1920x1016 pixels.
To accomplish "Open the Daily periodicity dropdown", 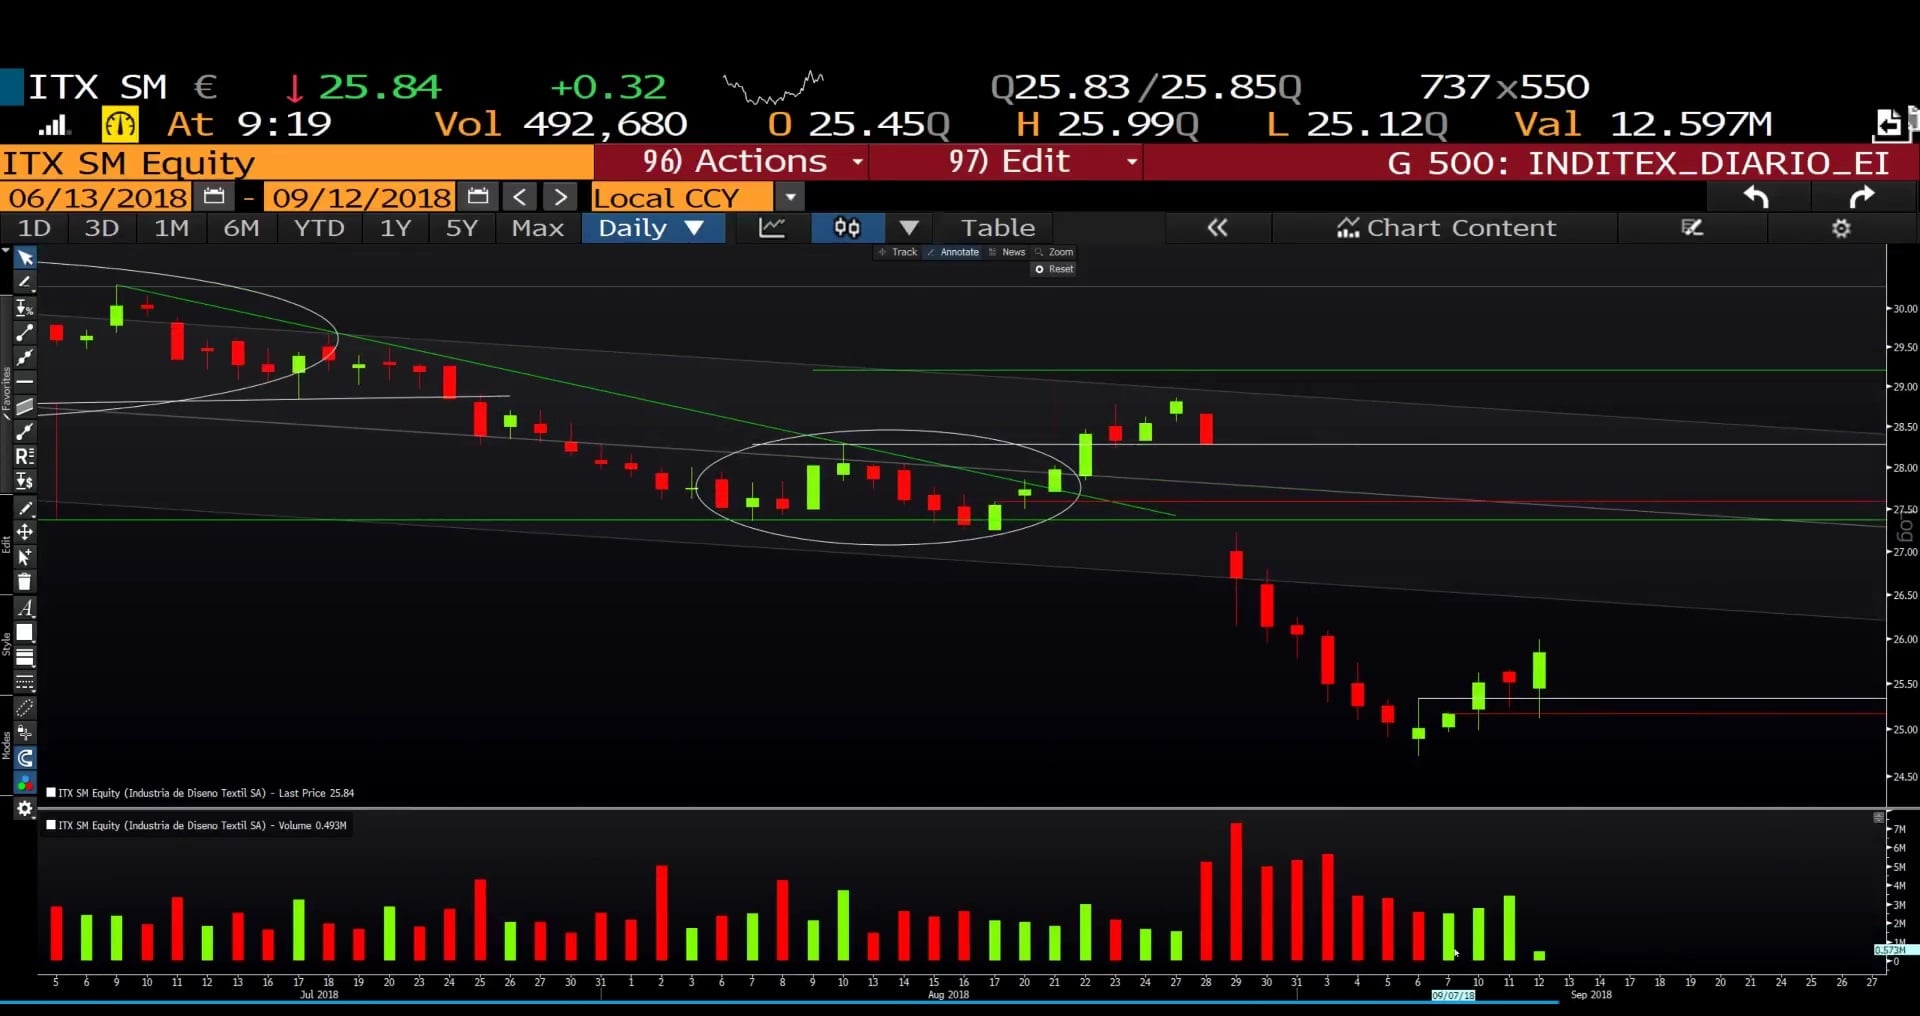I will point(652,228).
